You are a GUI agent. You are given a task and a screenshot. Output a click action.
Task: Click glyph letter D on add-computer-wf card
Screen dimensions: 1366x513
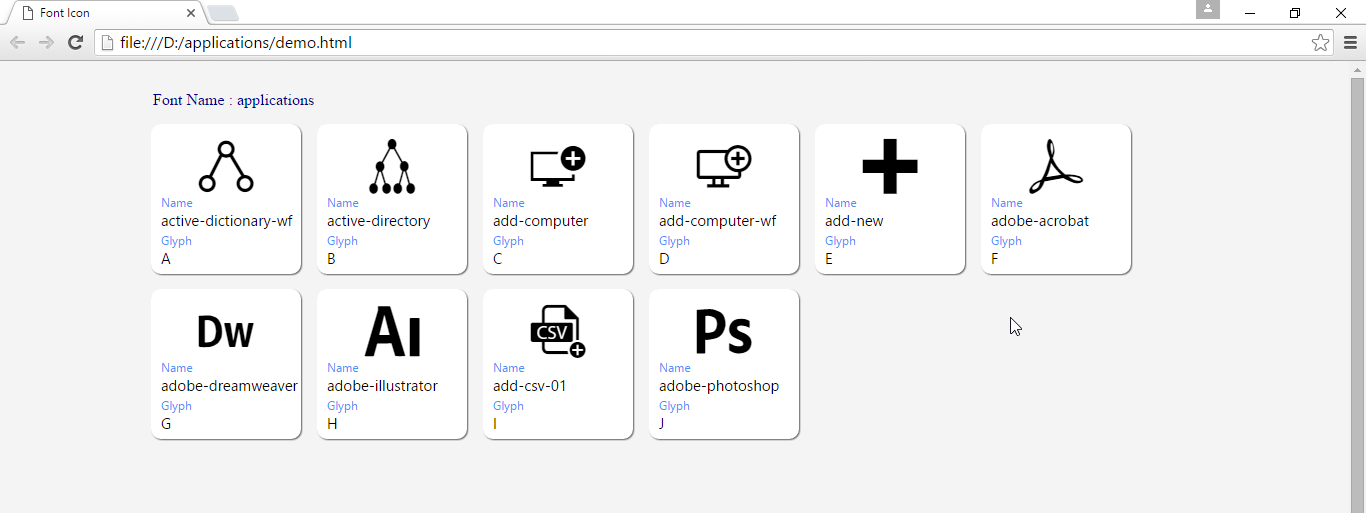pyautogui.click(x=665, y=259)
